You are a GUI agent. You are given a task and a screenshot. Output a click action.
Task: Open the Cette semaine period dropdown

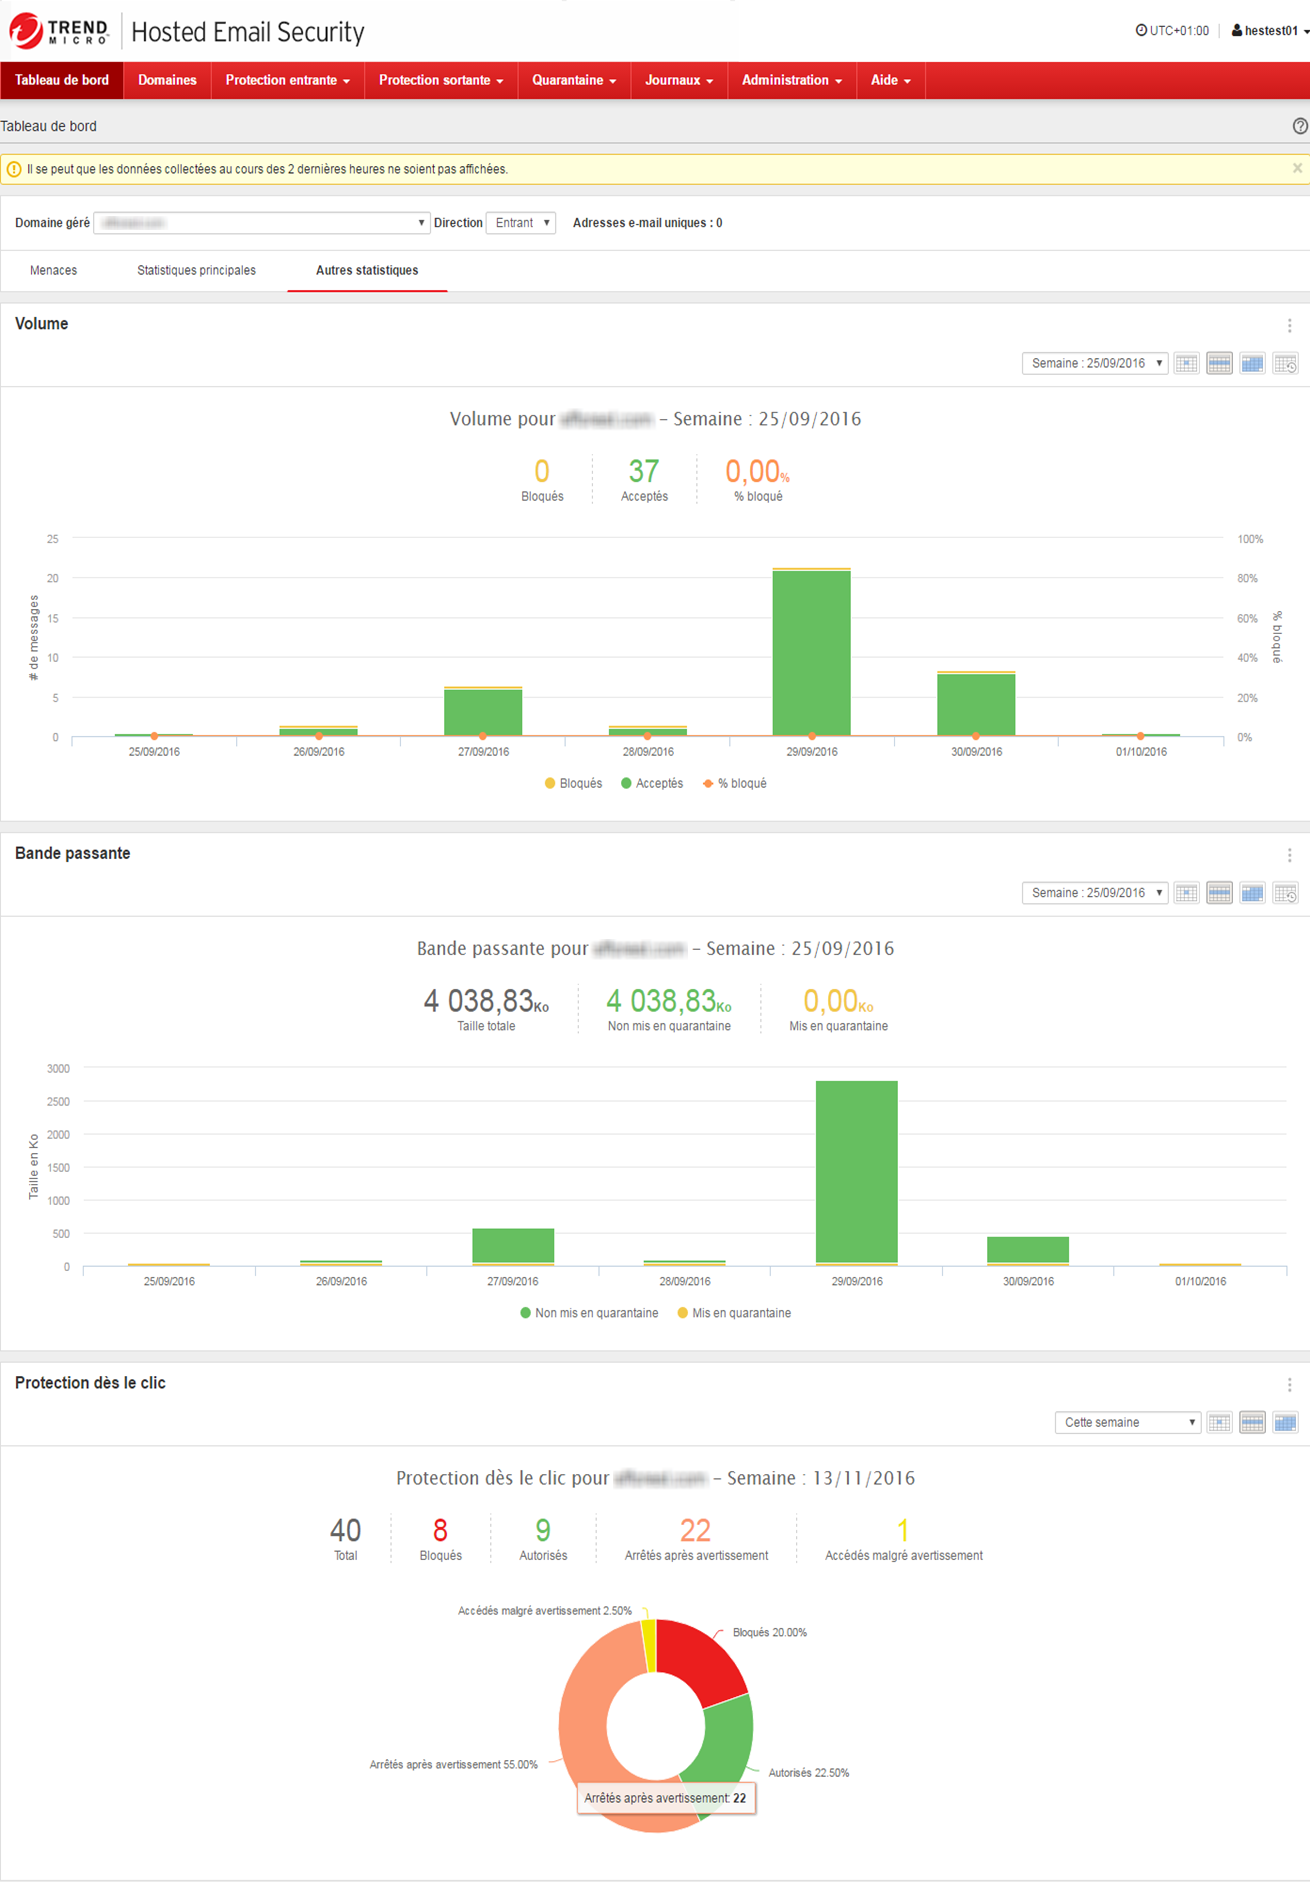(1127, 1423)
